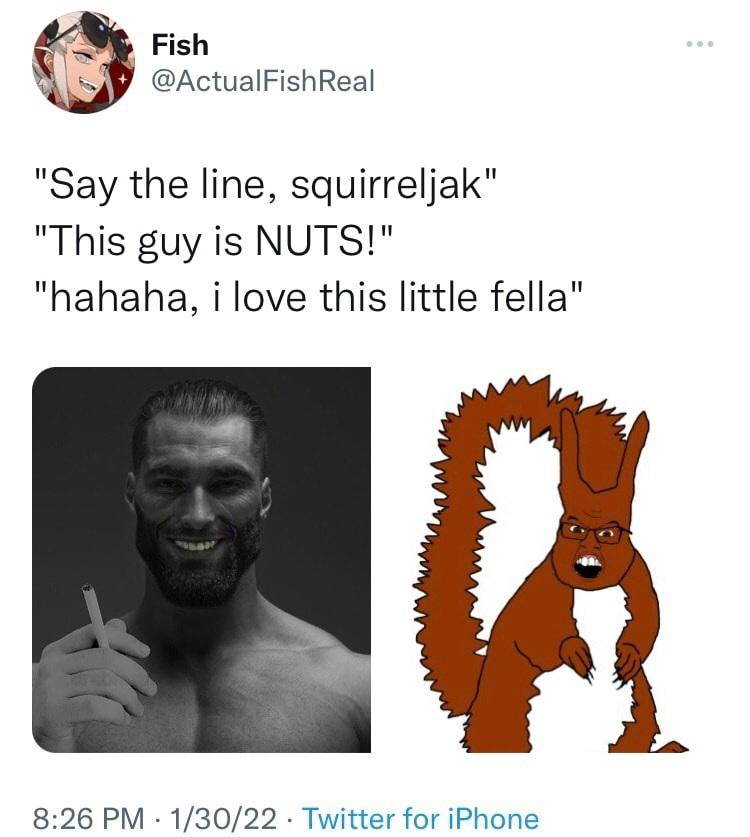The image size is (750, 837).
Task: Click the squirrel's bushy tail
Action: coord(468,560)
